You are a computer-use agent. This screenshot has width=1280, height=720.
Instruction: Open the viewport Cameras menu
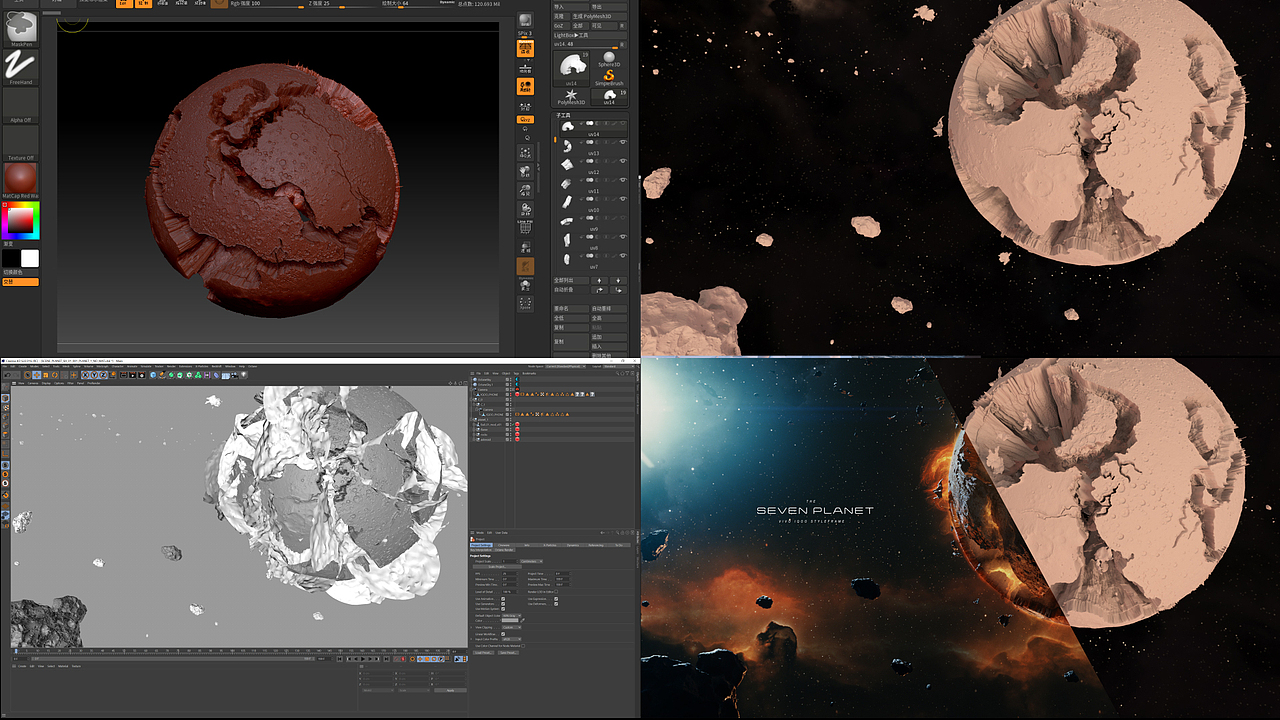33,383
